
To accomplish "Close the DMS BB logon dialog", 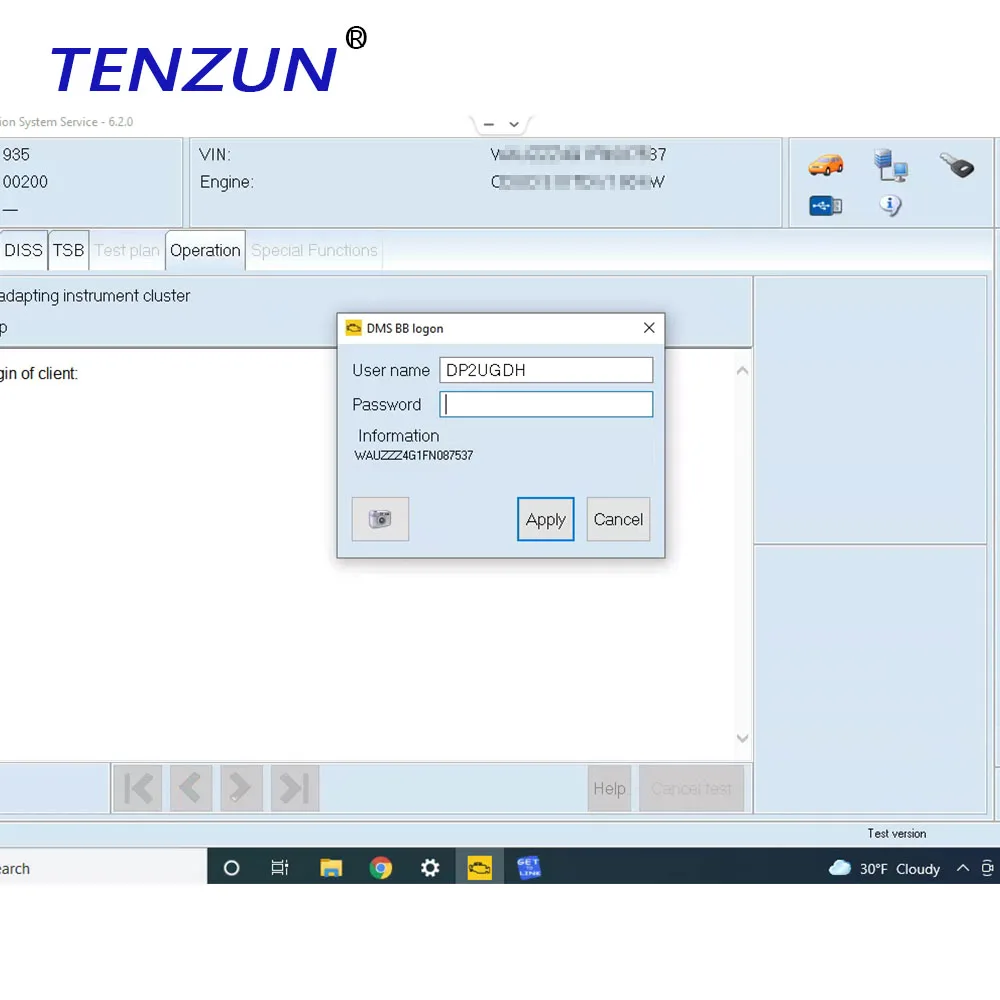I will click(x=649, y=328).
